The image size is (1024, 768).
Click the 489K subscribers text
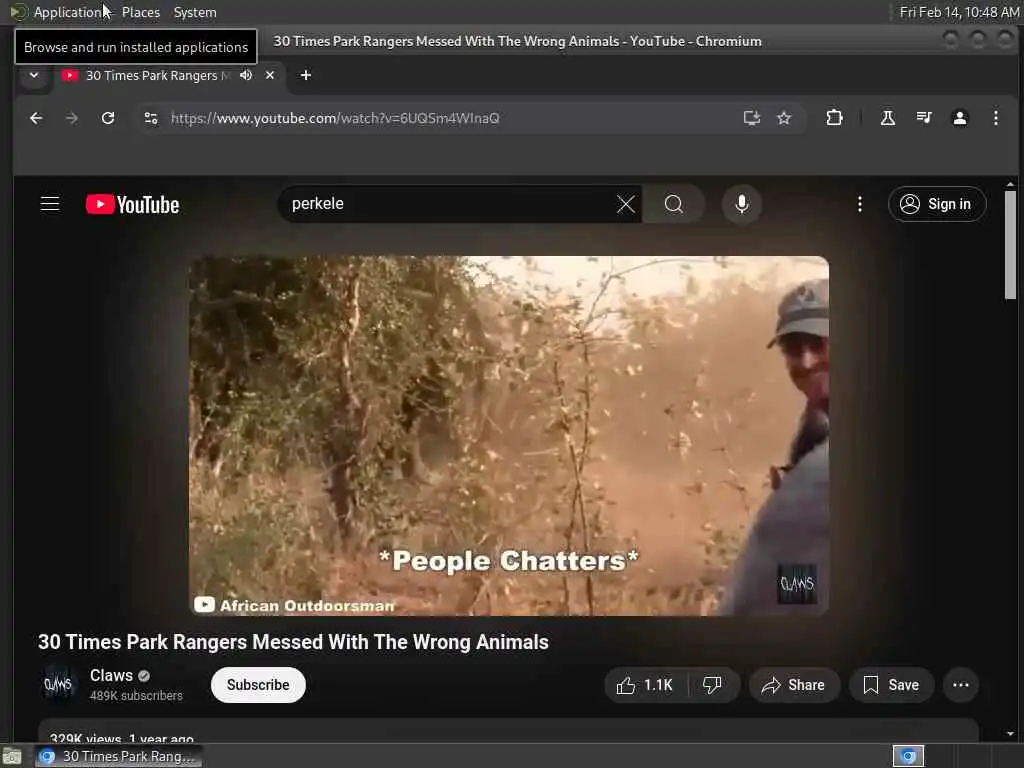(136, 696)
